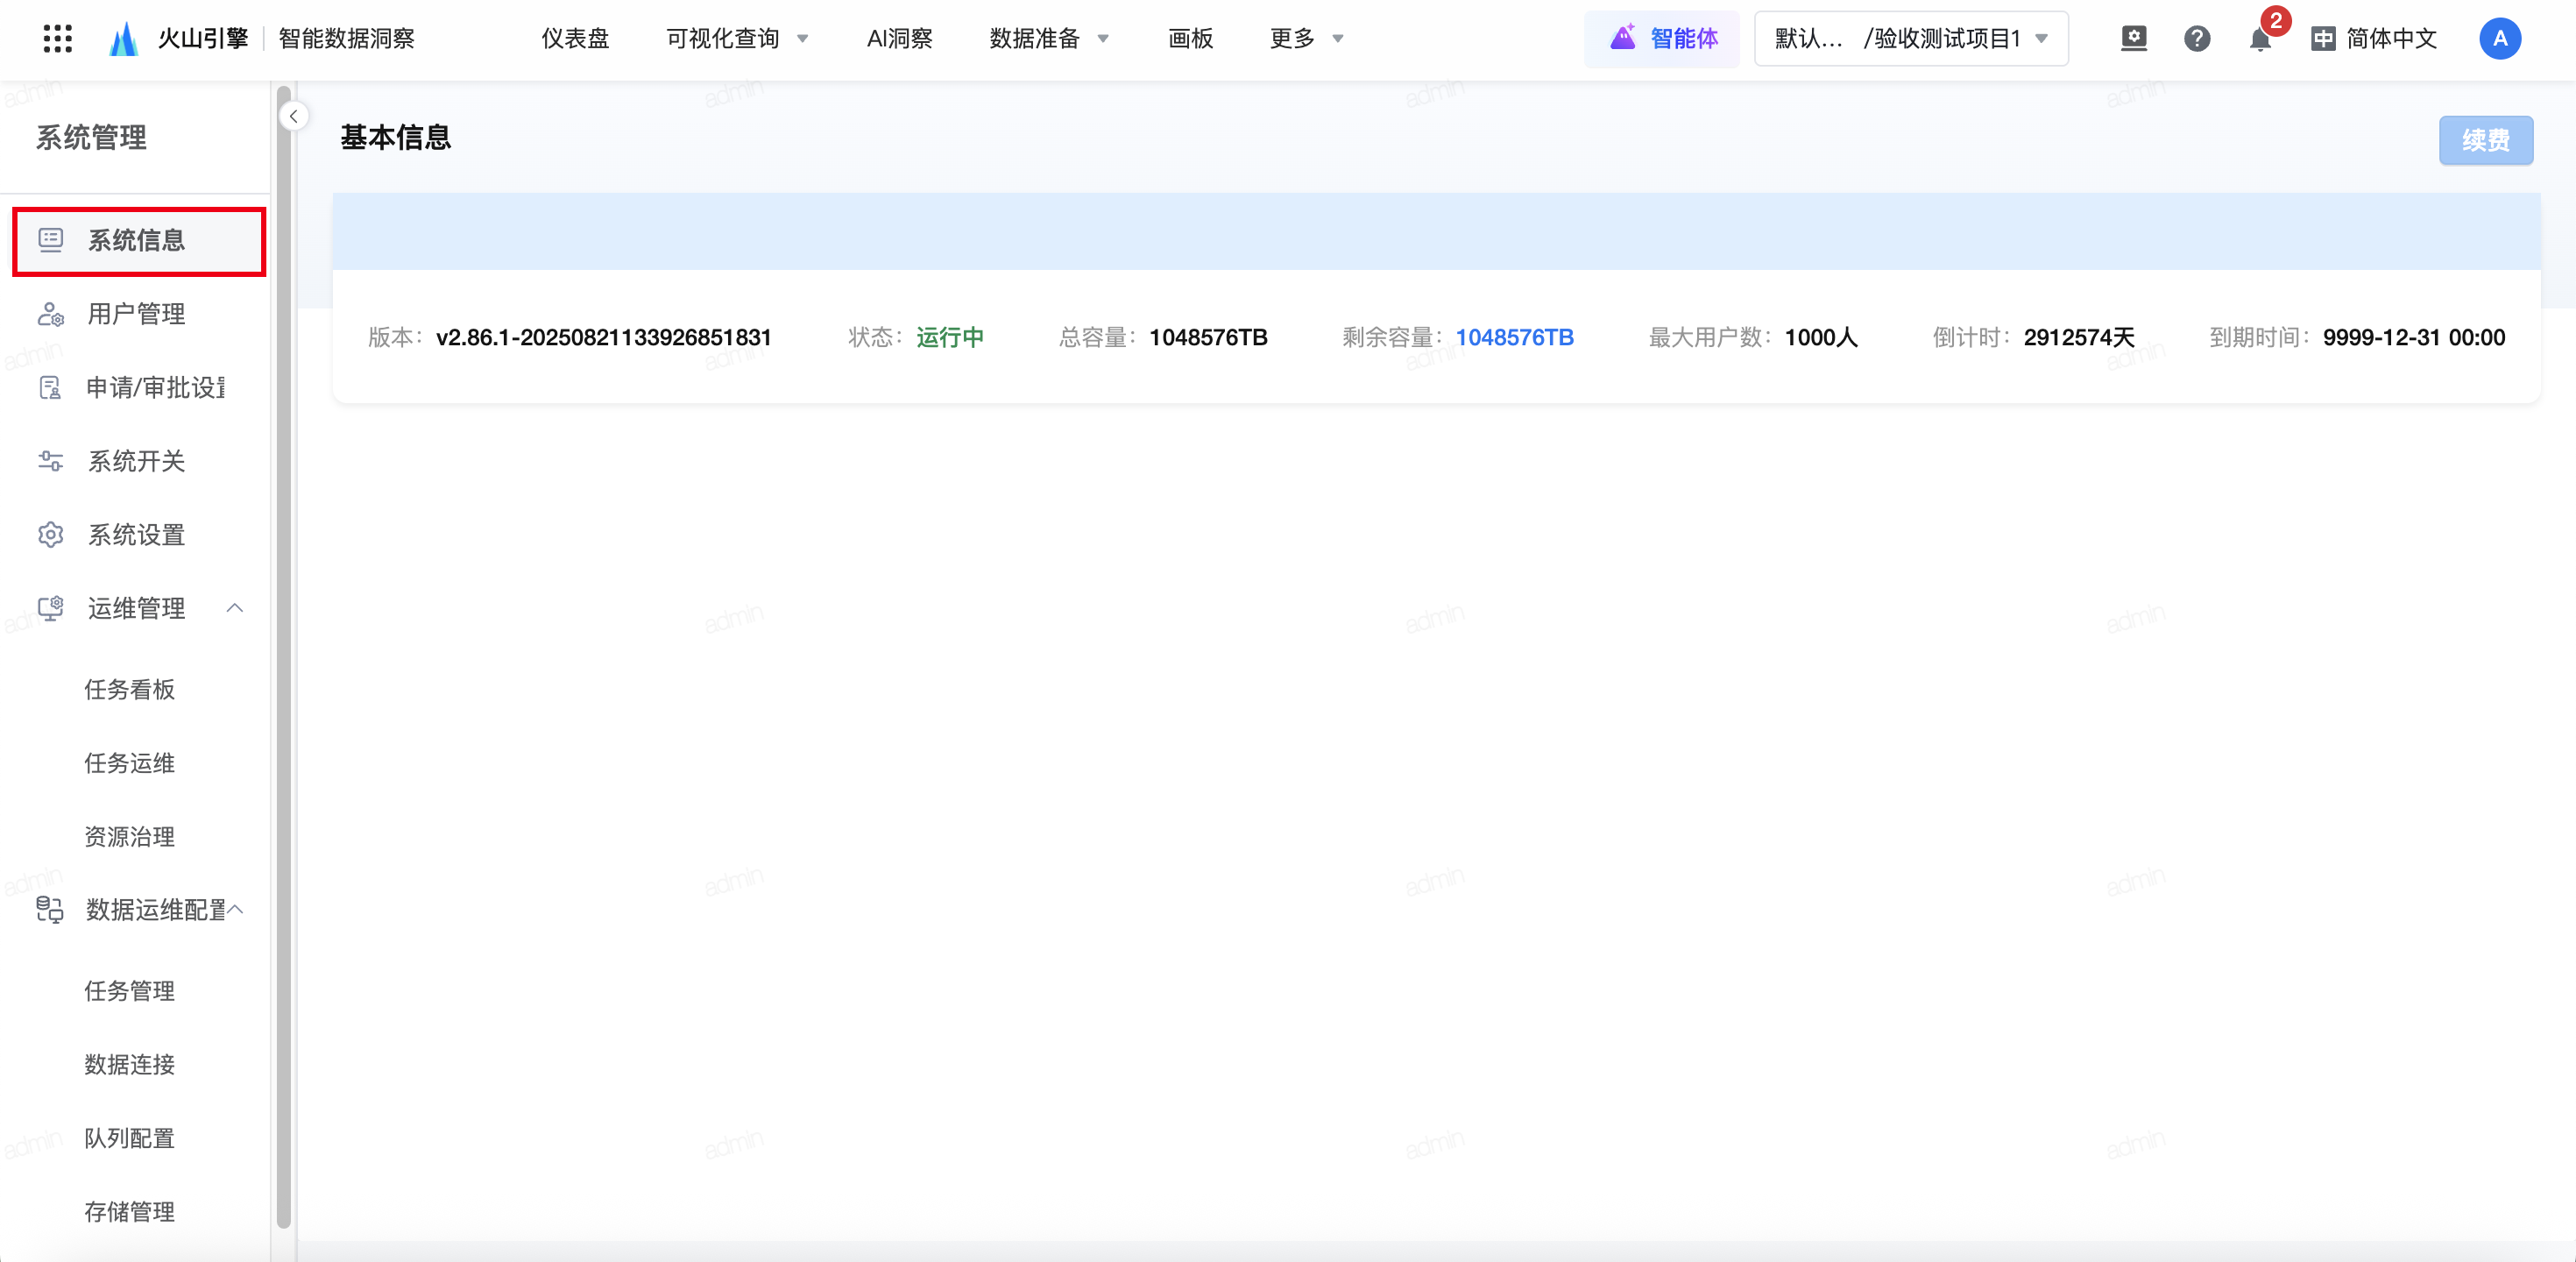This screenshot has width=2576, height=1262.
Task: Collapse the sidebar with arrow button
Action: point(293,117)
